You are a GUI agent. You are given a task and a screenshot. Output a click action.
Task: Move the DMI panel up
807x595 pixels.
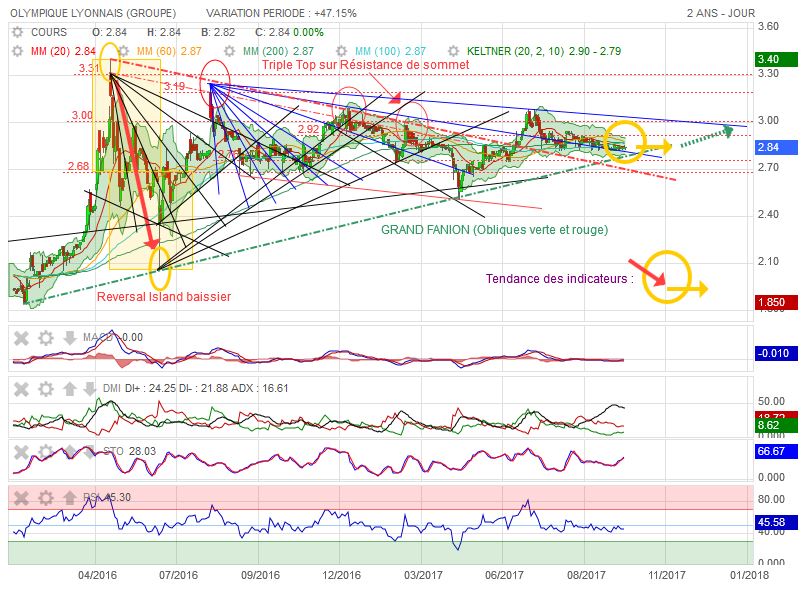coord(69,389)
